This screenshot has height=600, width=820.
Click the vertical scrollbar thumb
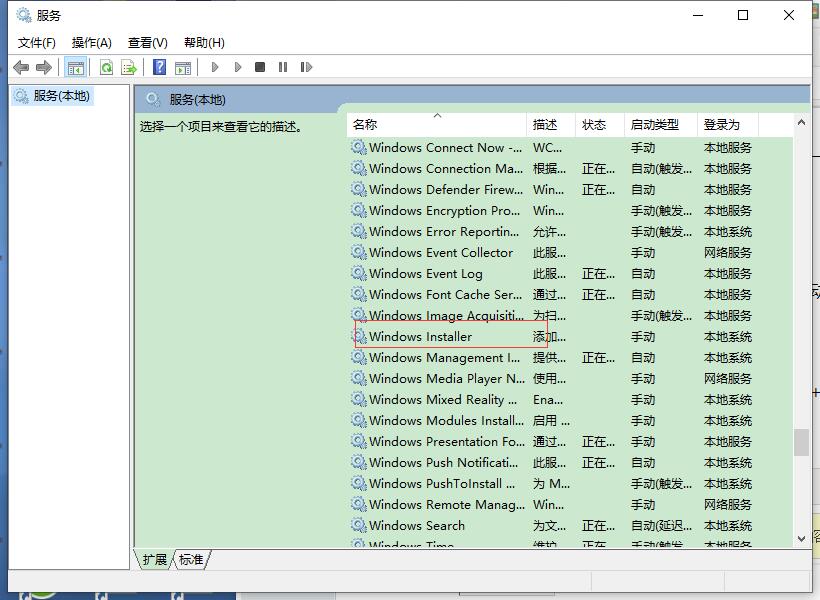[801, 443]
